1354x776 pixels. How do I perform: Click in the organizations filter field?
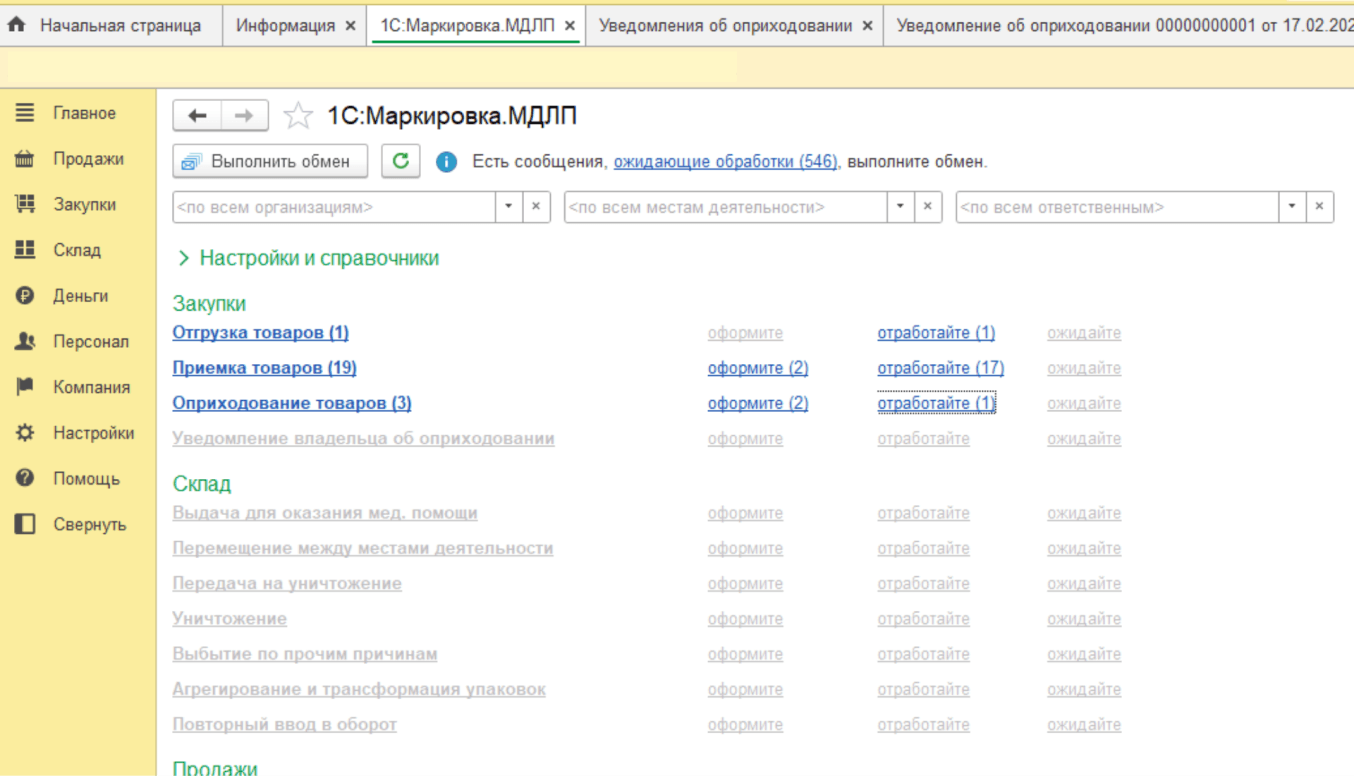(x=335, y=207)
